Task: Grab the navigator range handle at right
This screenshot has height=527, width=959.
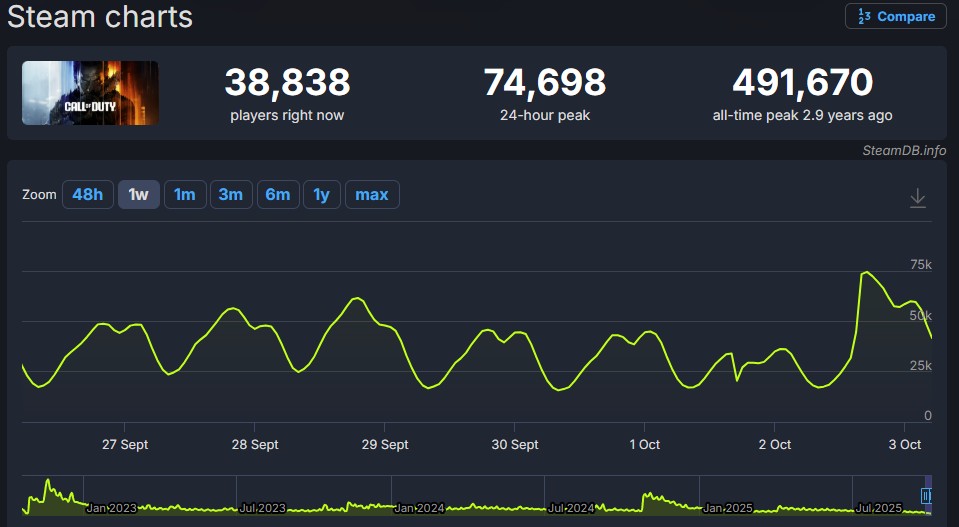Action: click(x=927, y=495)
